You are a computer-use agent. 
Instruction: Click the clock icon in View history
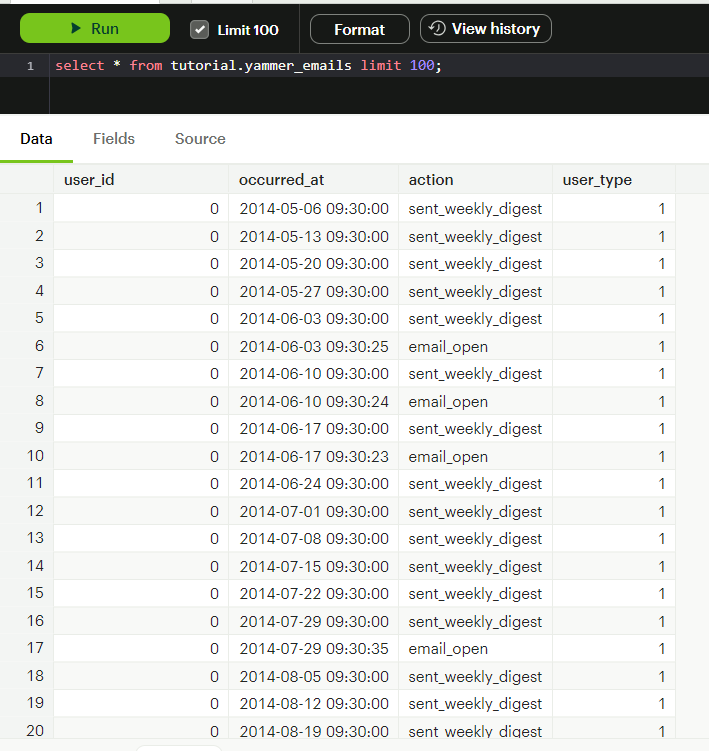coord(437,28)
